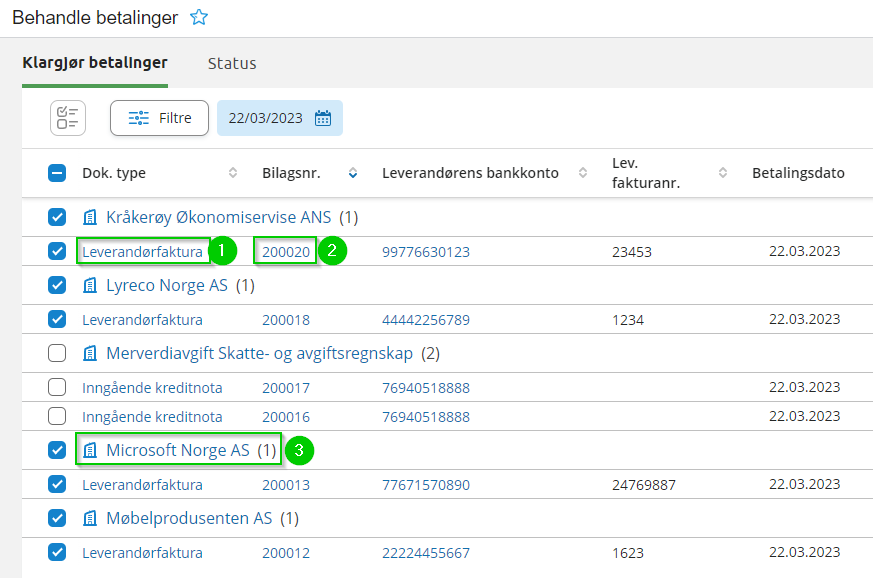Open voucher number 200018
Screen dimensions: 873x578
286,320
